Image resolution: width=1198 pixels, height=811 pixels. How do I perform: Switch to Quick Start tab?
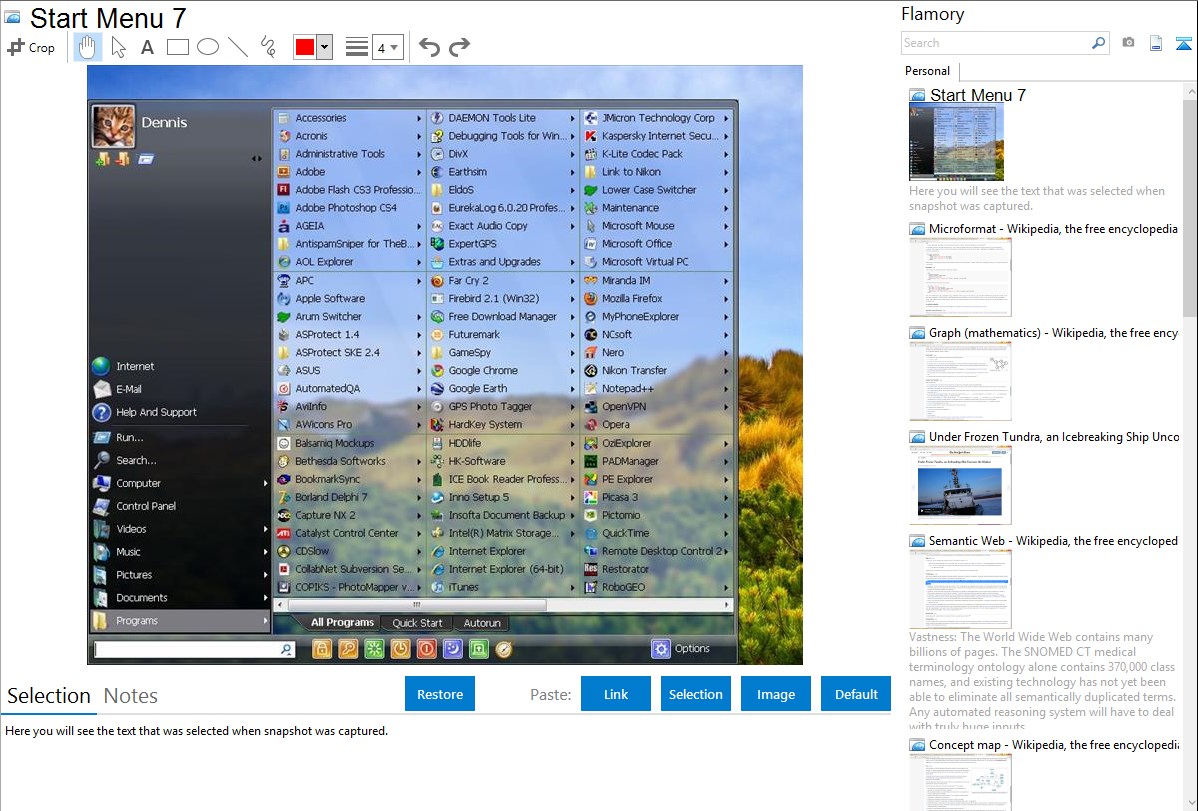[x=417, y=623]
